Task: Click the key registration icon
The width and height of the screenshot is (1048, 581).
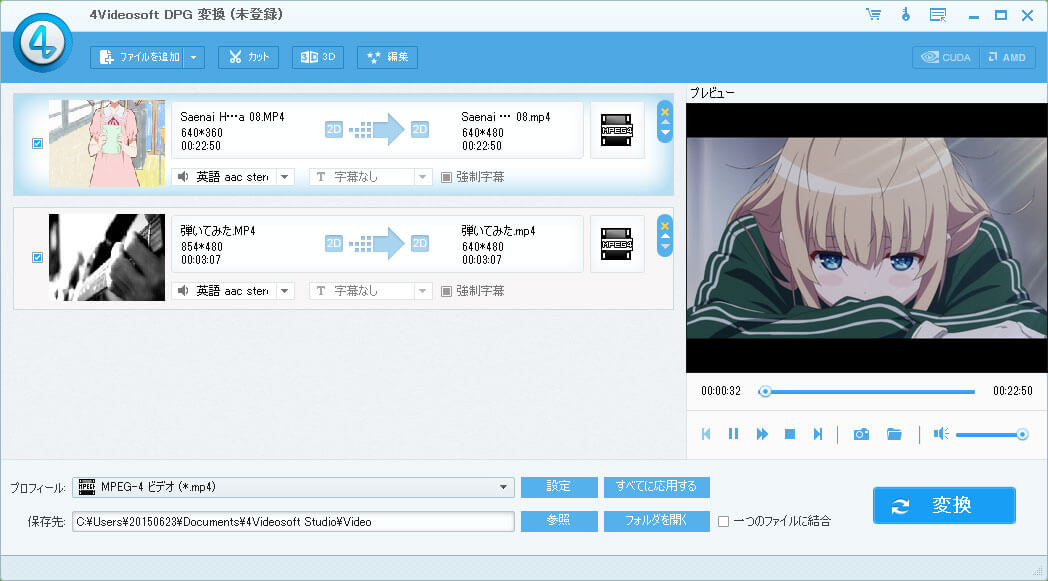Action: (906, 15)
